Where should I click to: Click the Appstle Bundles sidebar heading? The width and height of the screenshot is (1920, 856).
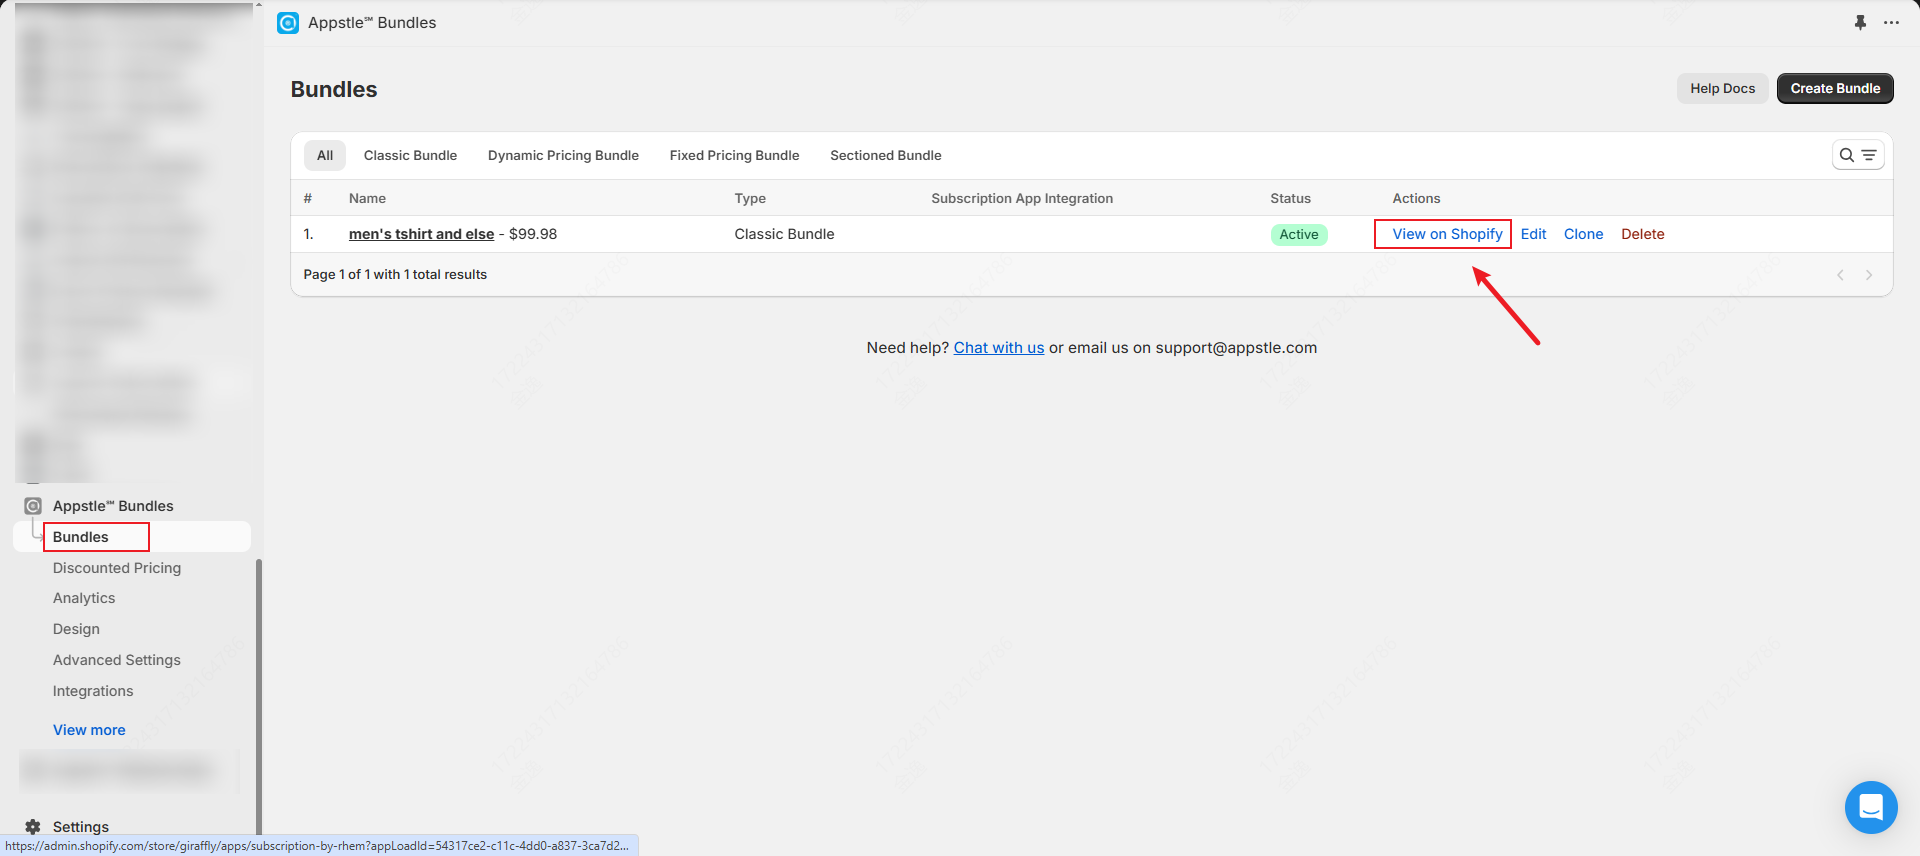point(113,506)
